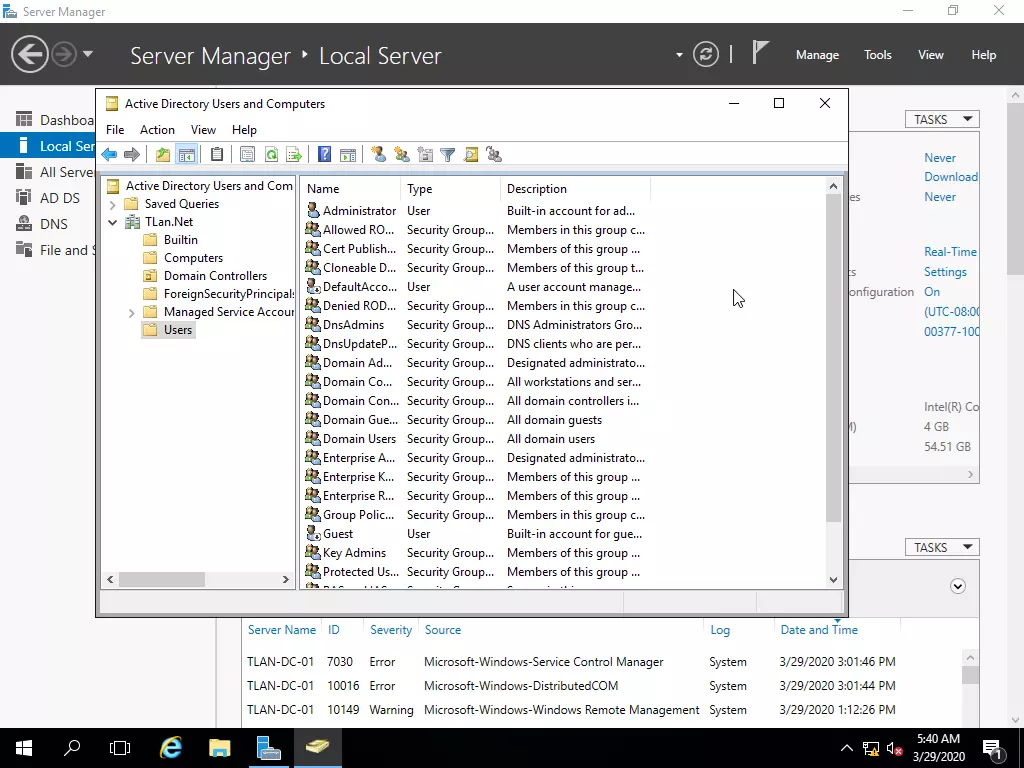Screen dimensions: 1024x768
Task: Open the View menu in ADUC window
Action: click(x=203, y=130)
